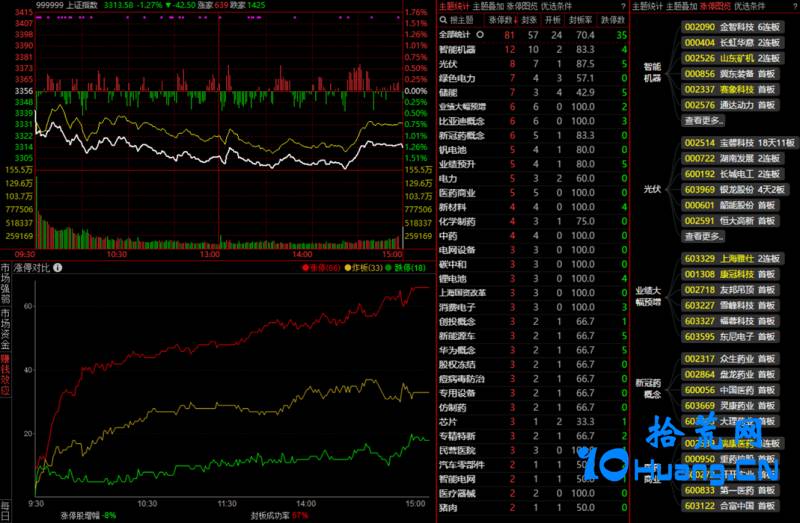800x523 pixels.
Task: Open stock 600833 第一医药 首板
Action: (730, 490)
